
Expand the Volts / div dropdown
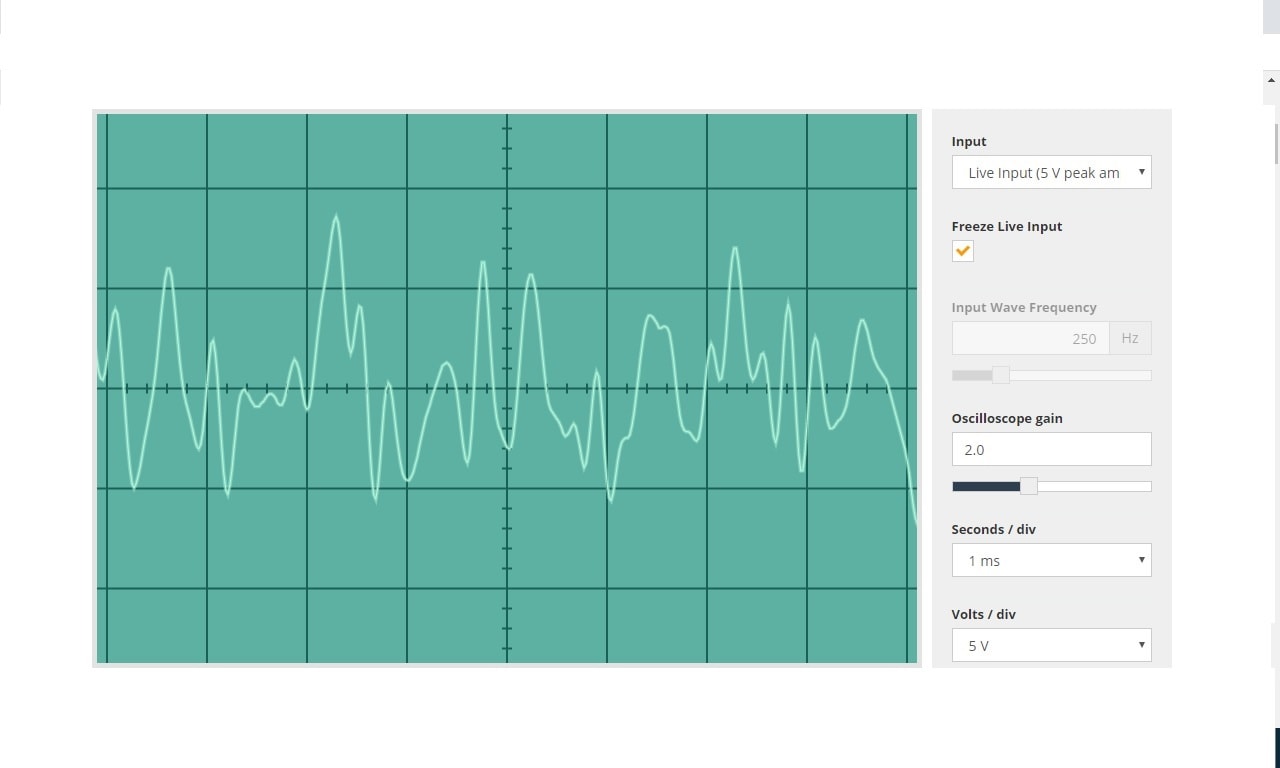pos(1051,645)
